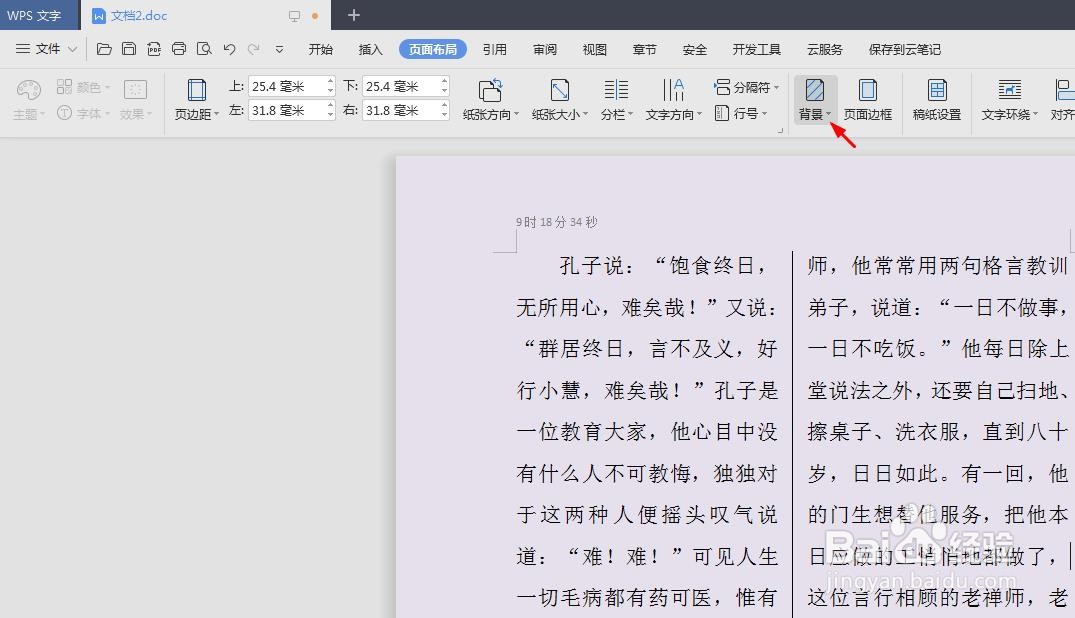Switch to the 审阅 tab

coord(544,49)
